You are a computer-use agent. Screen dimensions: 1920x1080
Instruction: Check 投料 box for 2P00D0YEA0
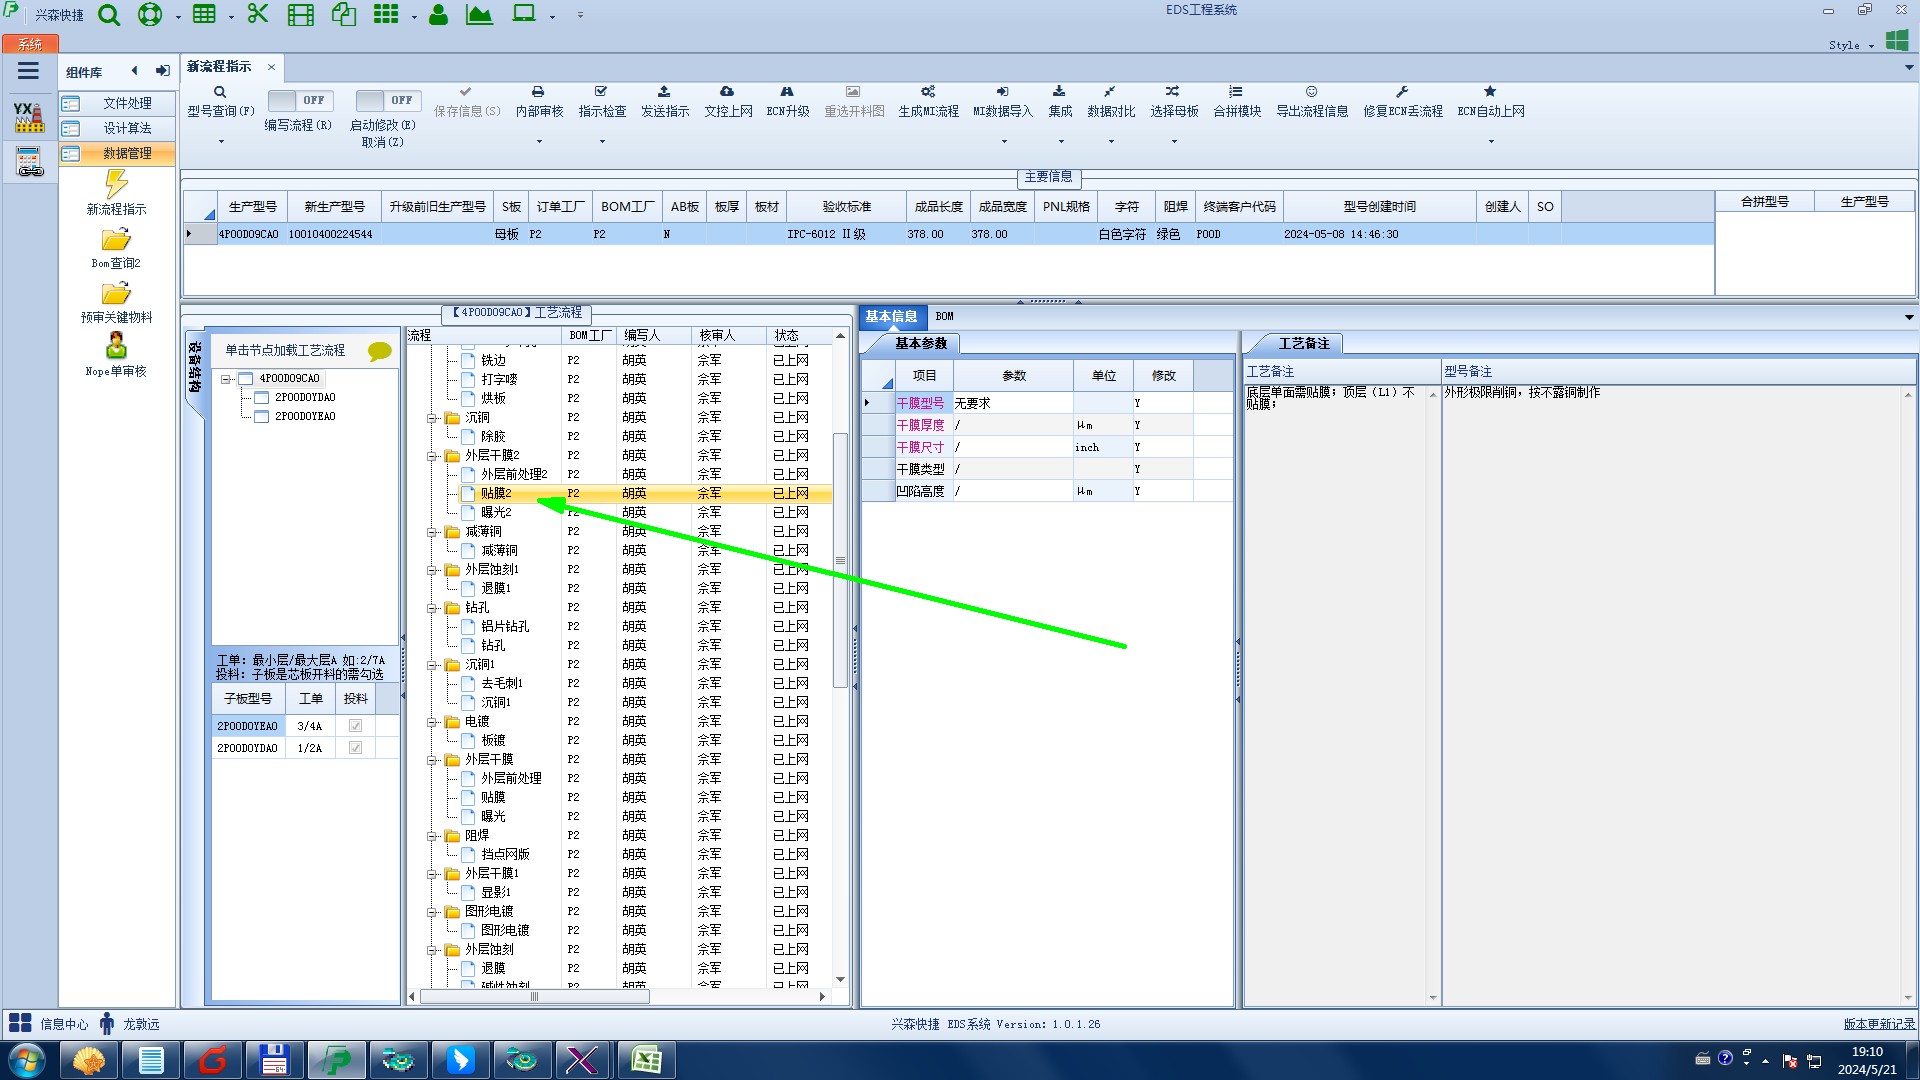tap(355, 726)
